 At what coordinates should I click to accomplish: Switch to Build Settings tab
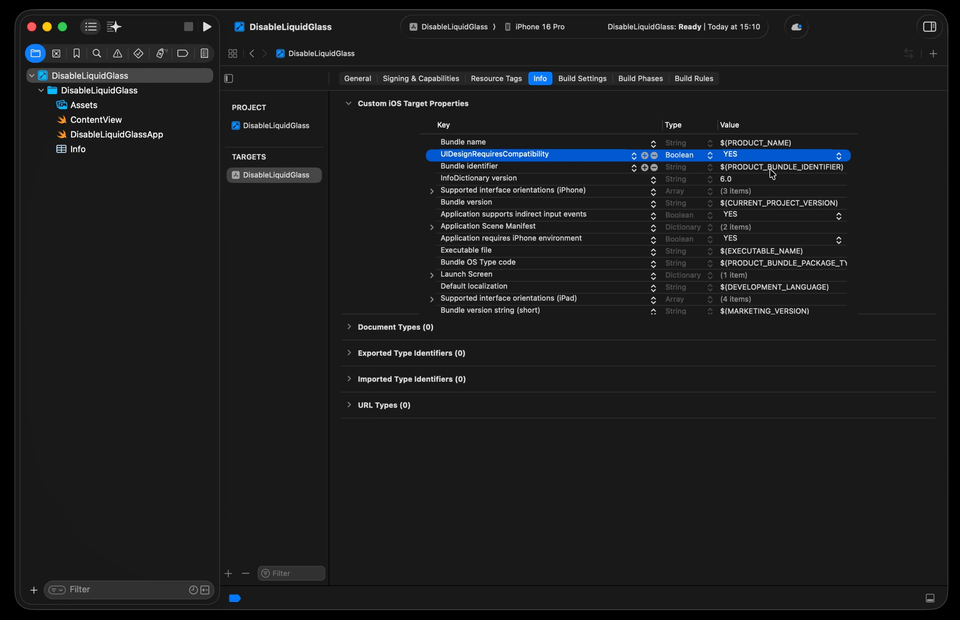coord(582,78)
